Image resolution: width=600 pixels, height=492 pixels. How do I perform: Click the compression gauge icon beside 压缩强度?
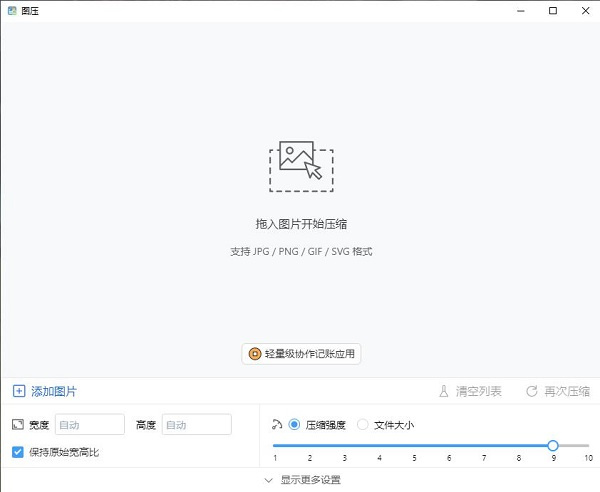[277, 424]
